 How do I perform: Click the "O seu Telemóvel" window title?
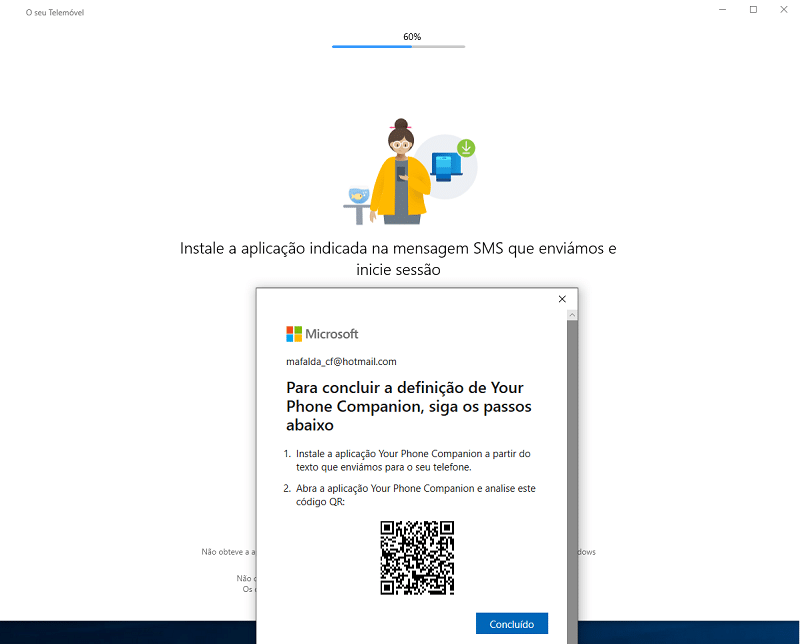[55, 13]
